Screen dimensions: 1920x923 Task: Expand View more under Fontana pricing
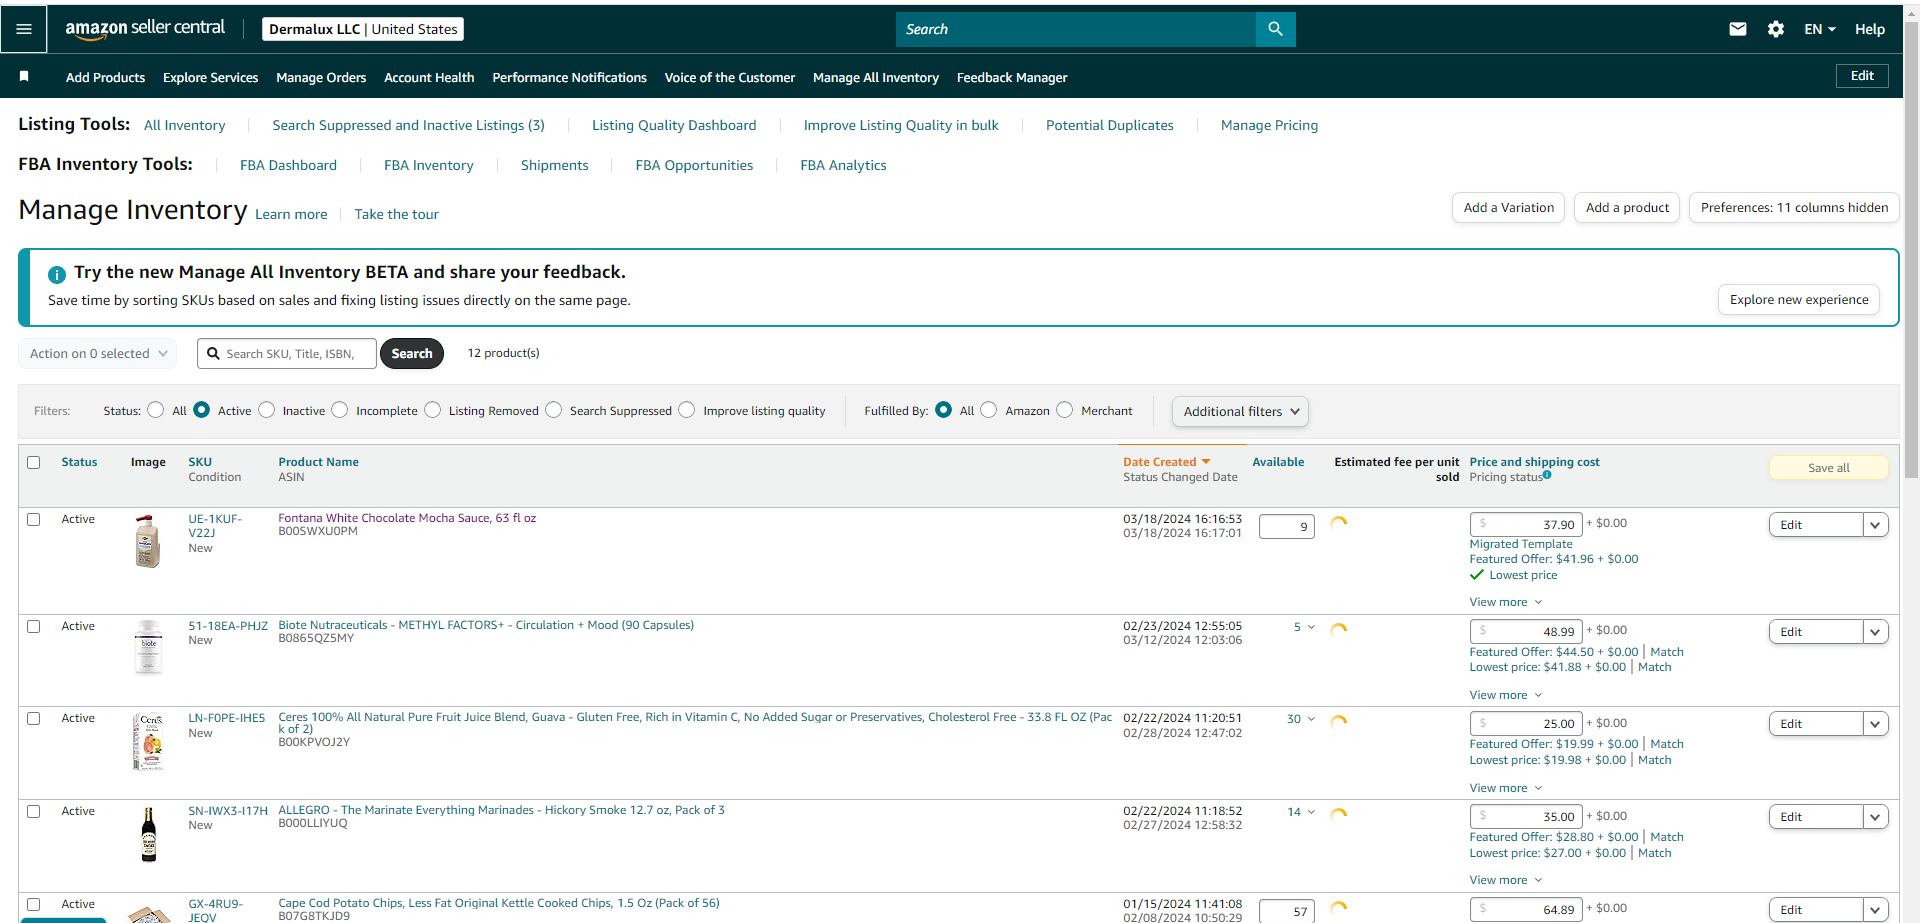click(x=1506, y=602)
